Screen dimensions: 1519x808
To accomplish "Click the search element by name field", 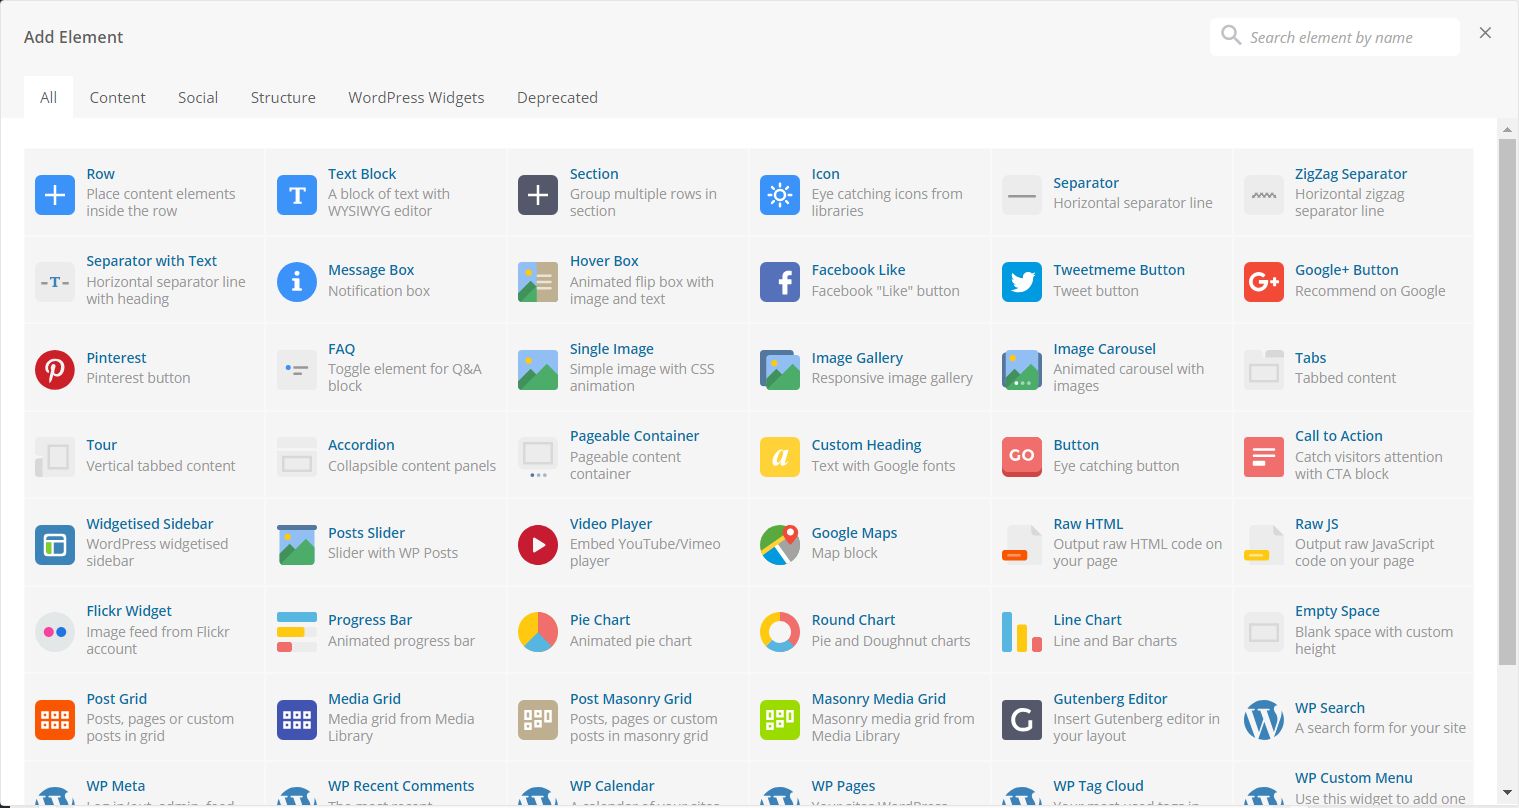I will [x=1335, y=37].
